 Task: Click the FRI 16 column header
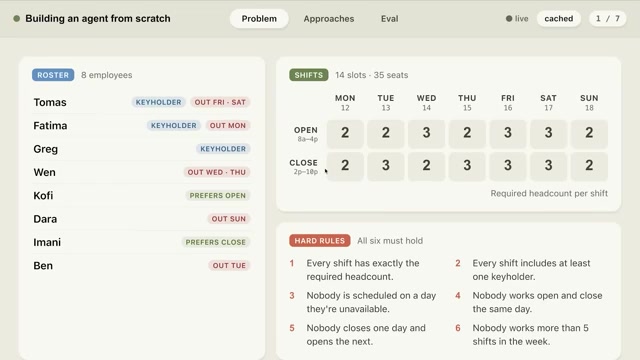coord(508,102)
